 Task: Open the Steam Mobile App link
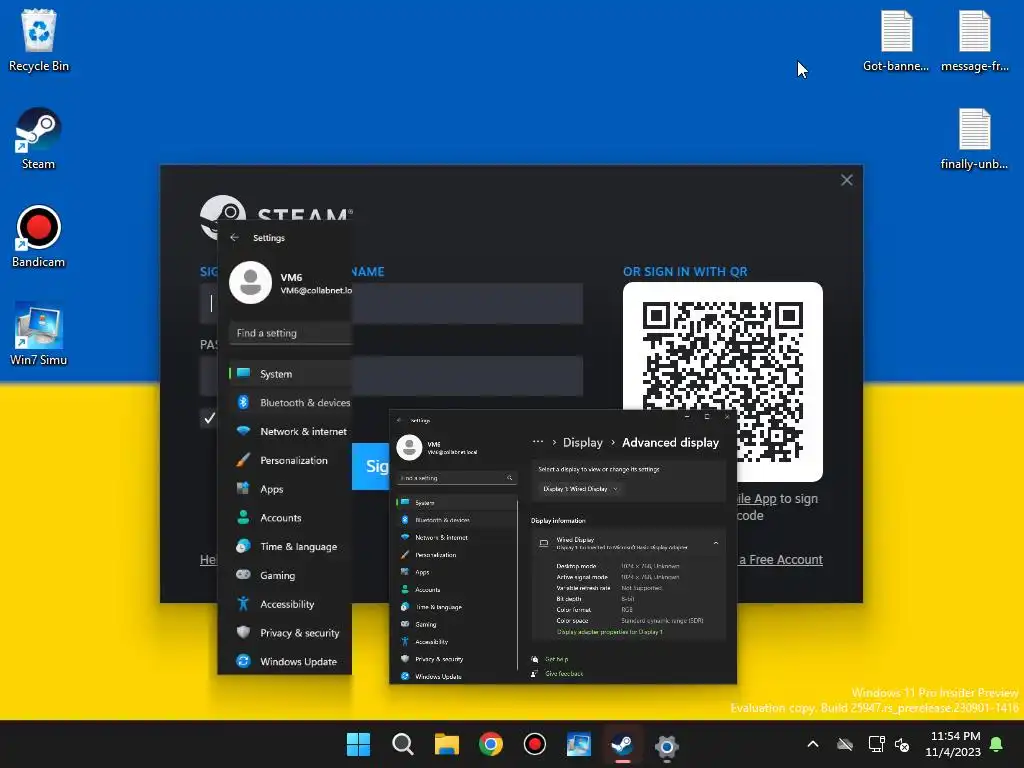pos(757,499)
